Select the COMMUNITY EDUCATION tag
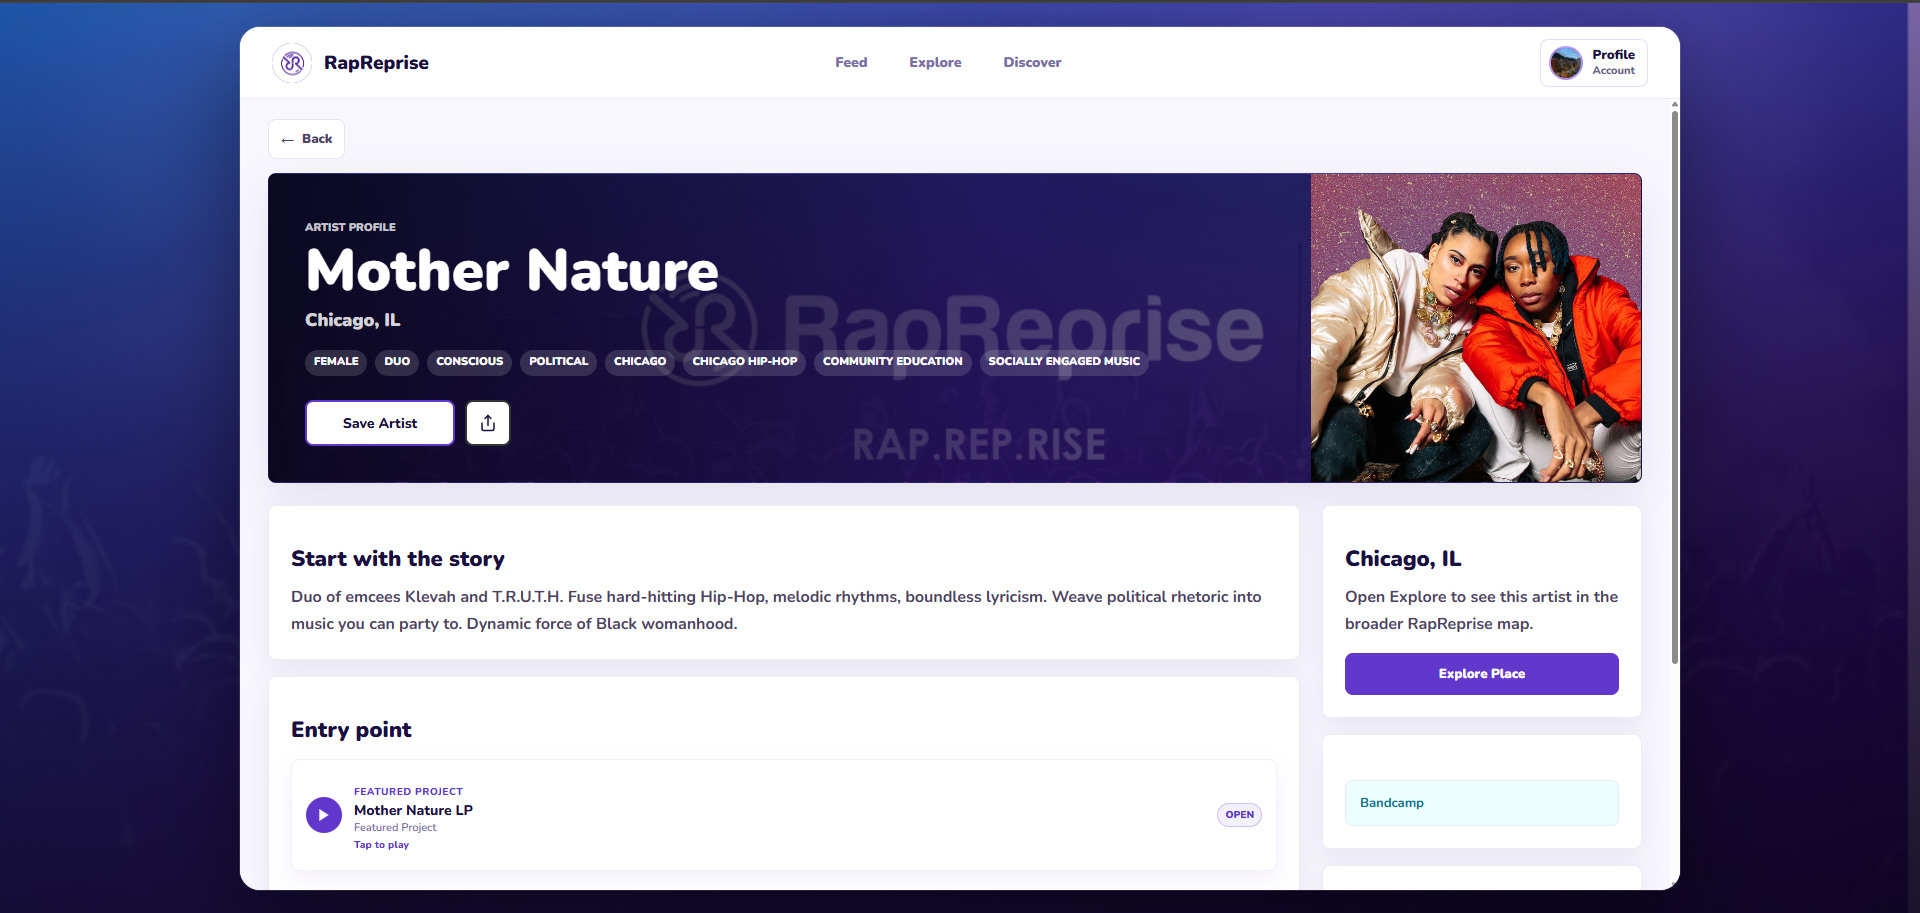 893,362
